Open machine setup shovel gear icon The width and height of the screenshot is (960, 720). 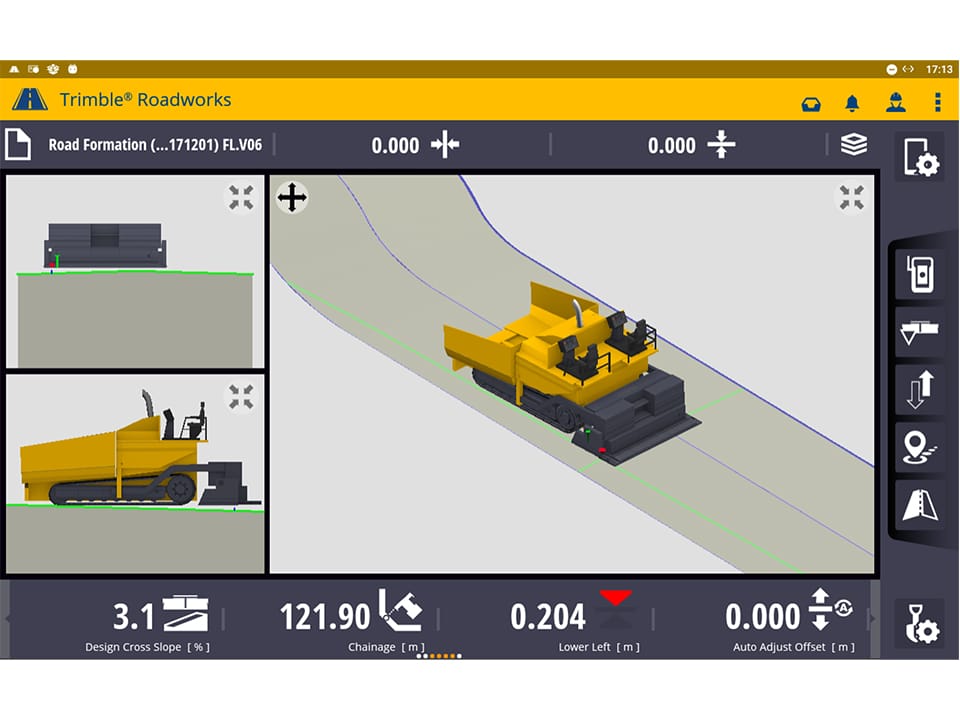(x=922, y=624)
